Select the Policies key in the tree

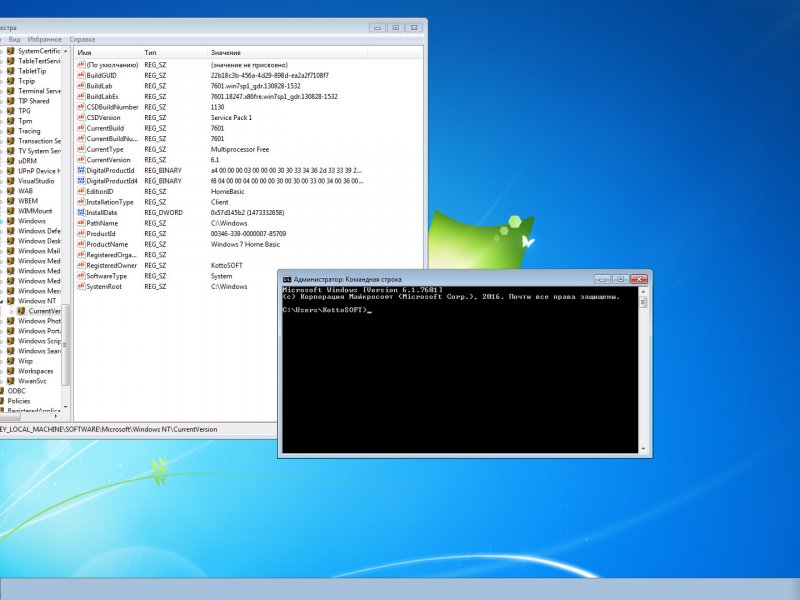pyautogui.click(x=18, y=401)
